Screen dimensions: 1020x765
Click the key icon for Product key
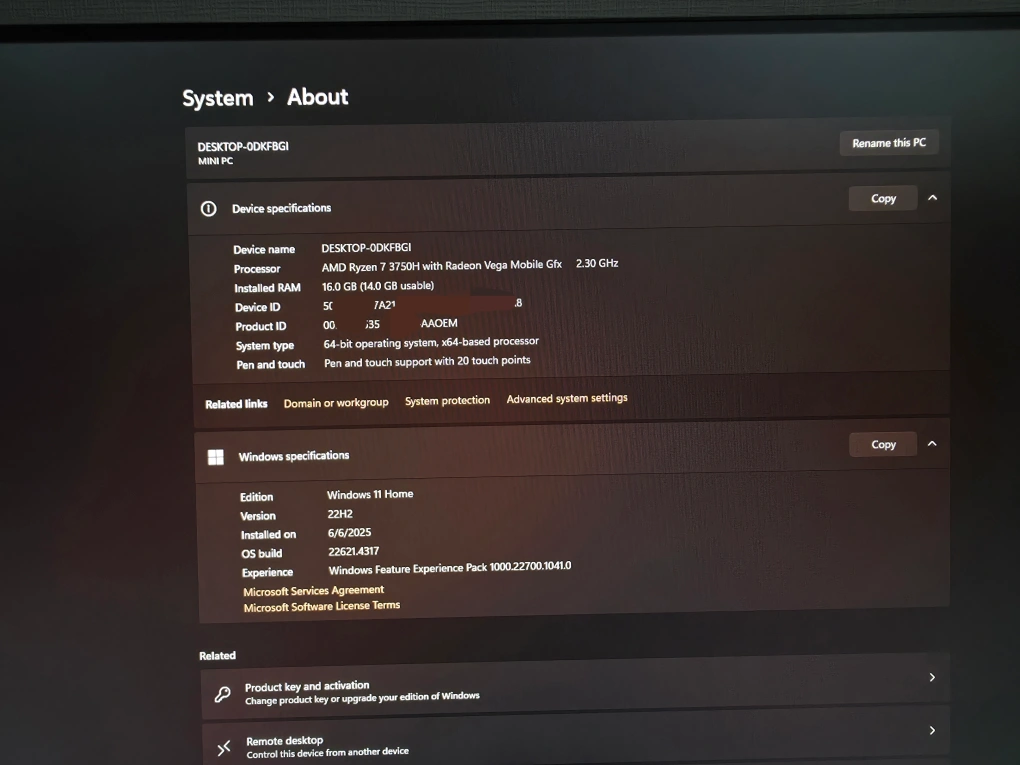pyautogui.click(x=222, y=695)
